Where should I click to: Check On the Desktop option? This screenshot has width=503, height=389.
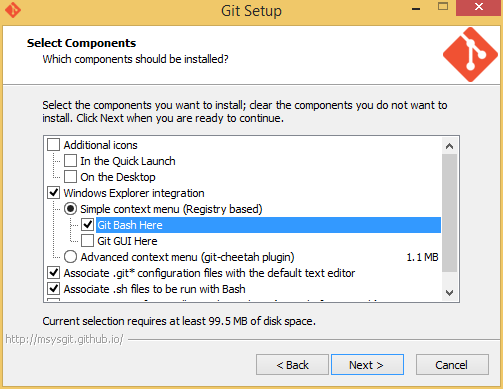(70, 177)
